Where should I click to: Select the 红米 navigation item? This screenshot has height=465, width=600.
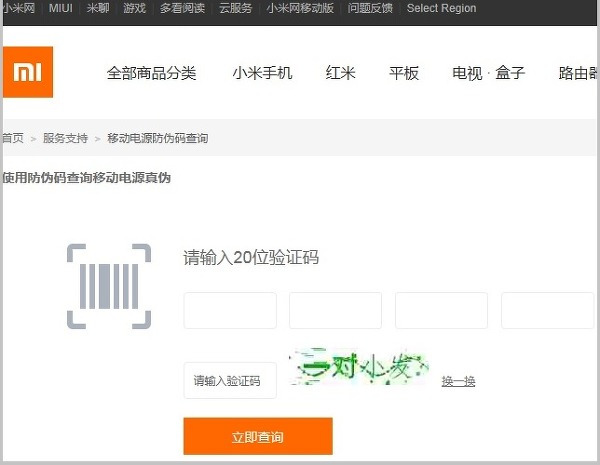(x=341, y=73)
